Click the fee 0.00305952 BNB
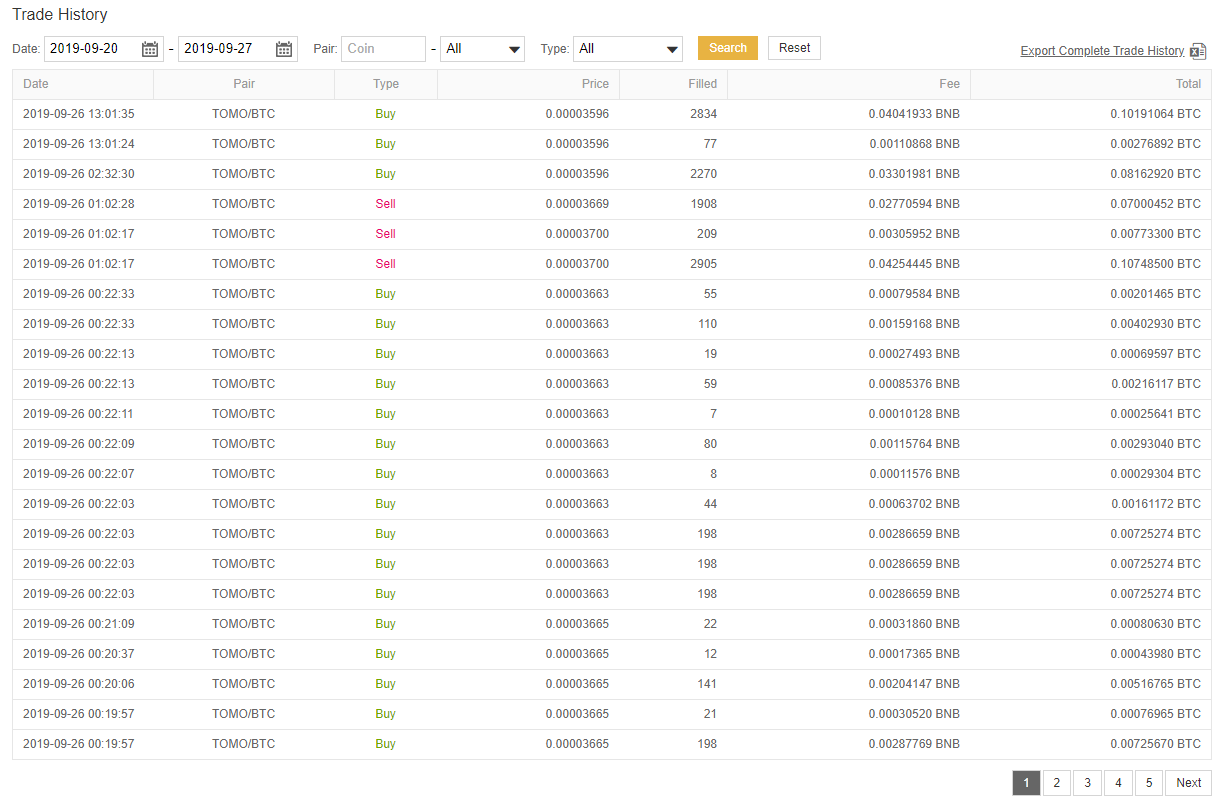 914,234
